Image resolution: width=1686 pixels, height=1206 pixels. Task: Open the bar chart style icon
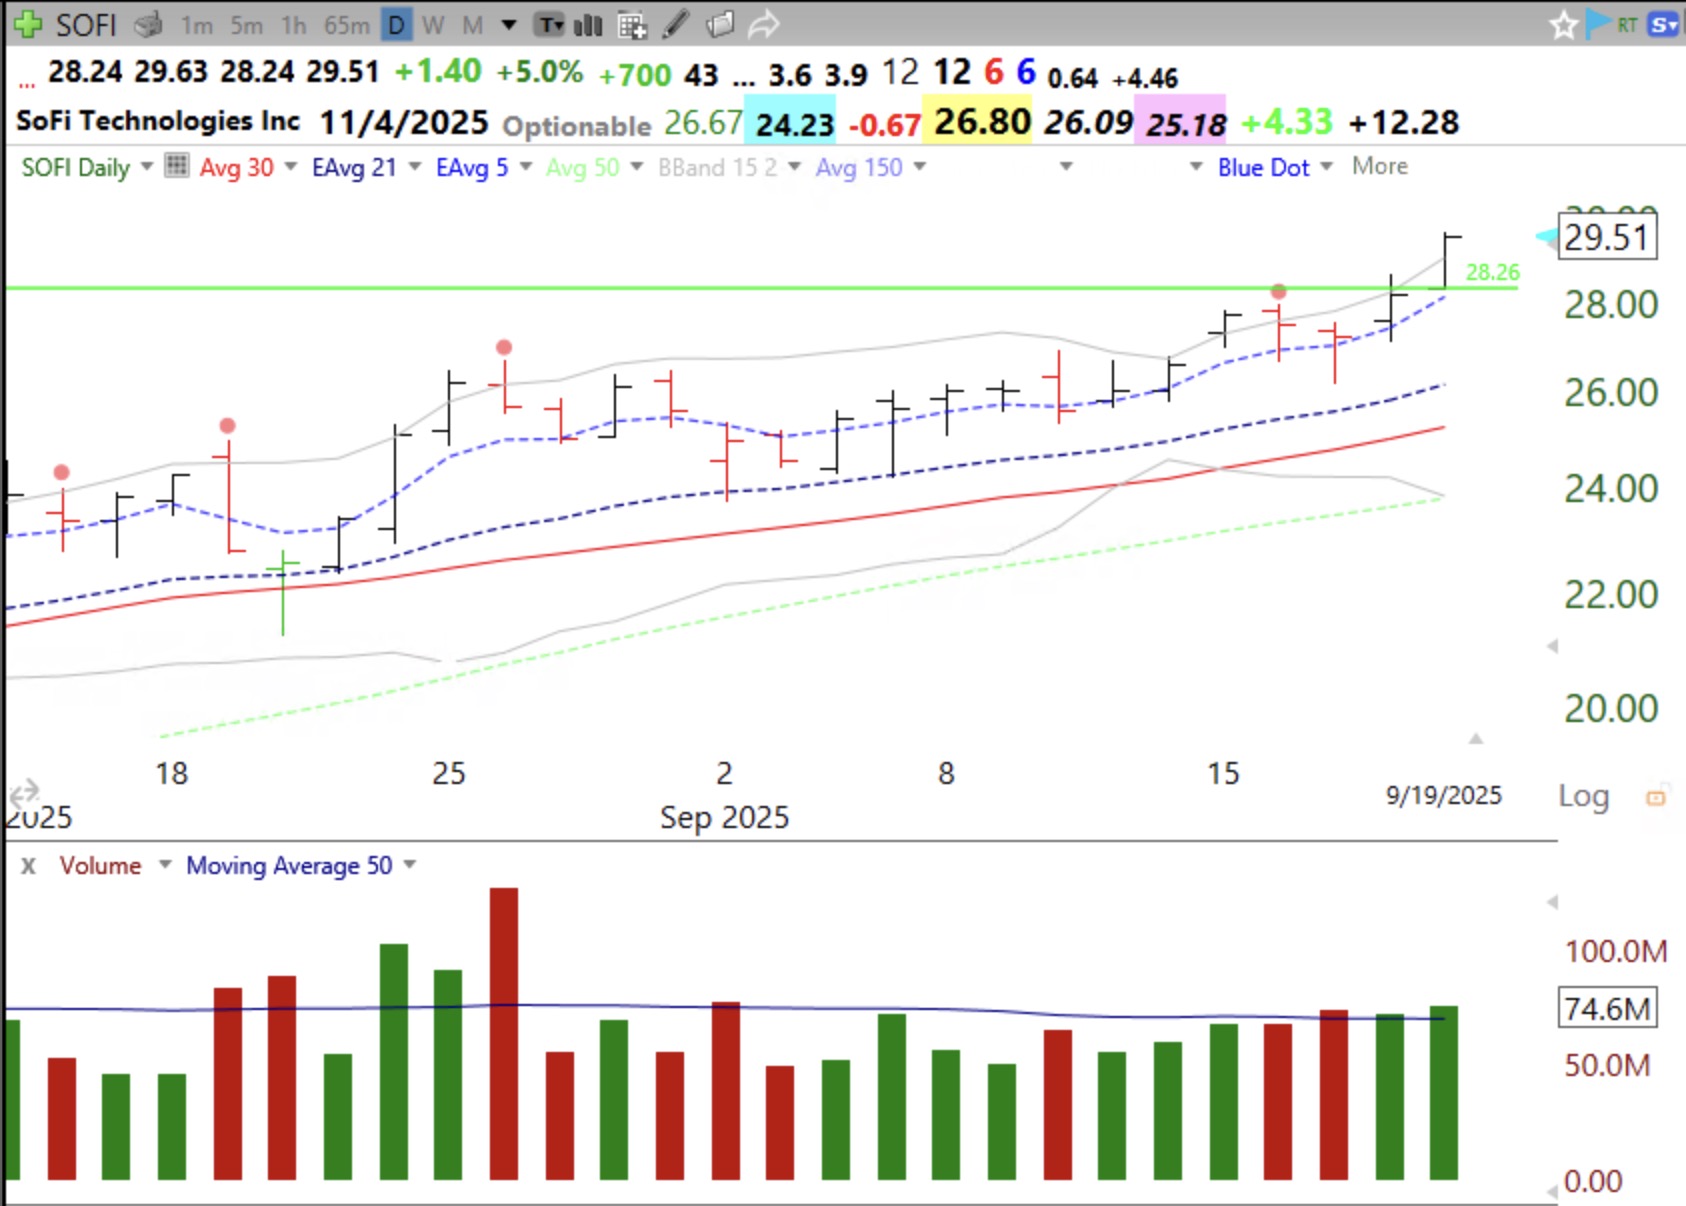588,25
